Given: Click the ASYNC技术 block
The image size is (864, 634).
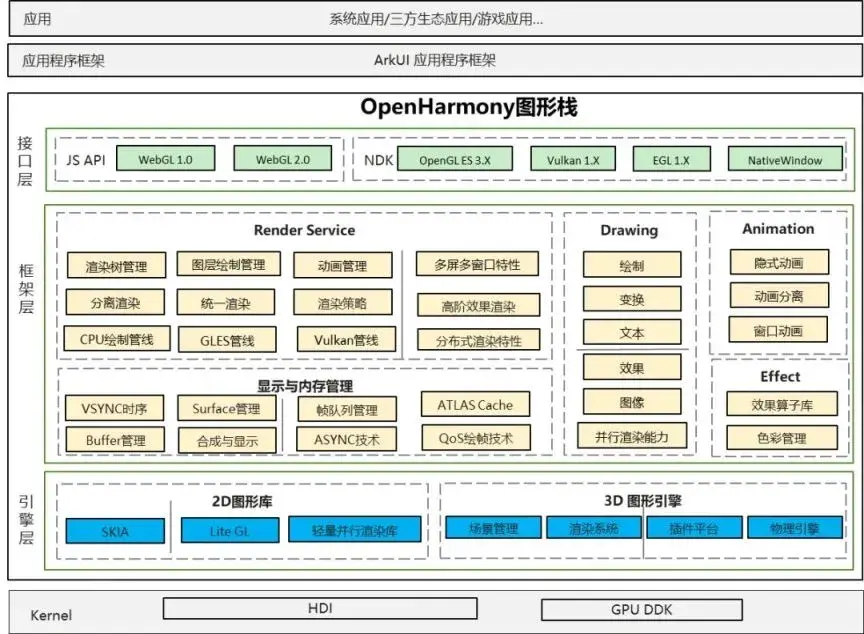Looking at the screenshot, I should (347, 439).
